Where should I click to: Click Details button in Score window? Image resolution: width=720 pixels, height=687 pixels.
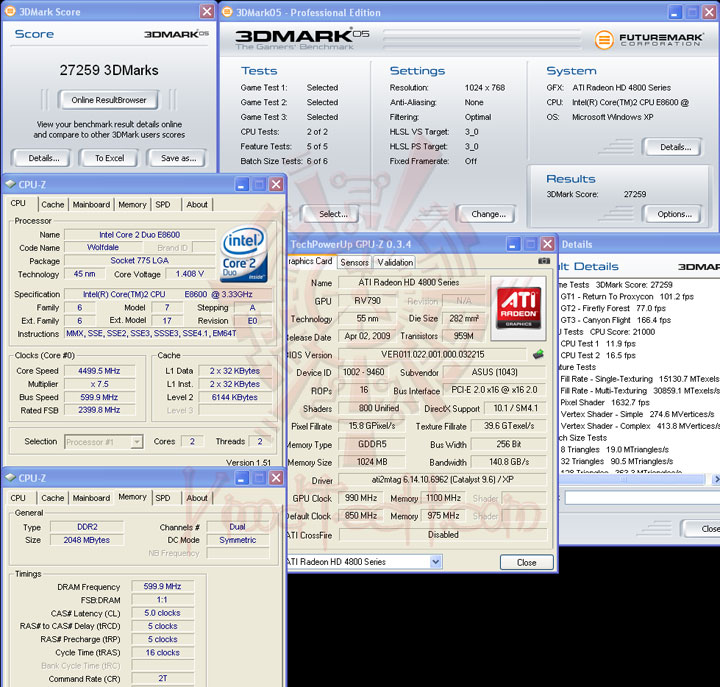click(x=44, y=158)
